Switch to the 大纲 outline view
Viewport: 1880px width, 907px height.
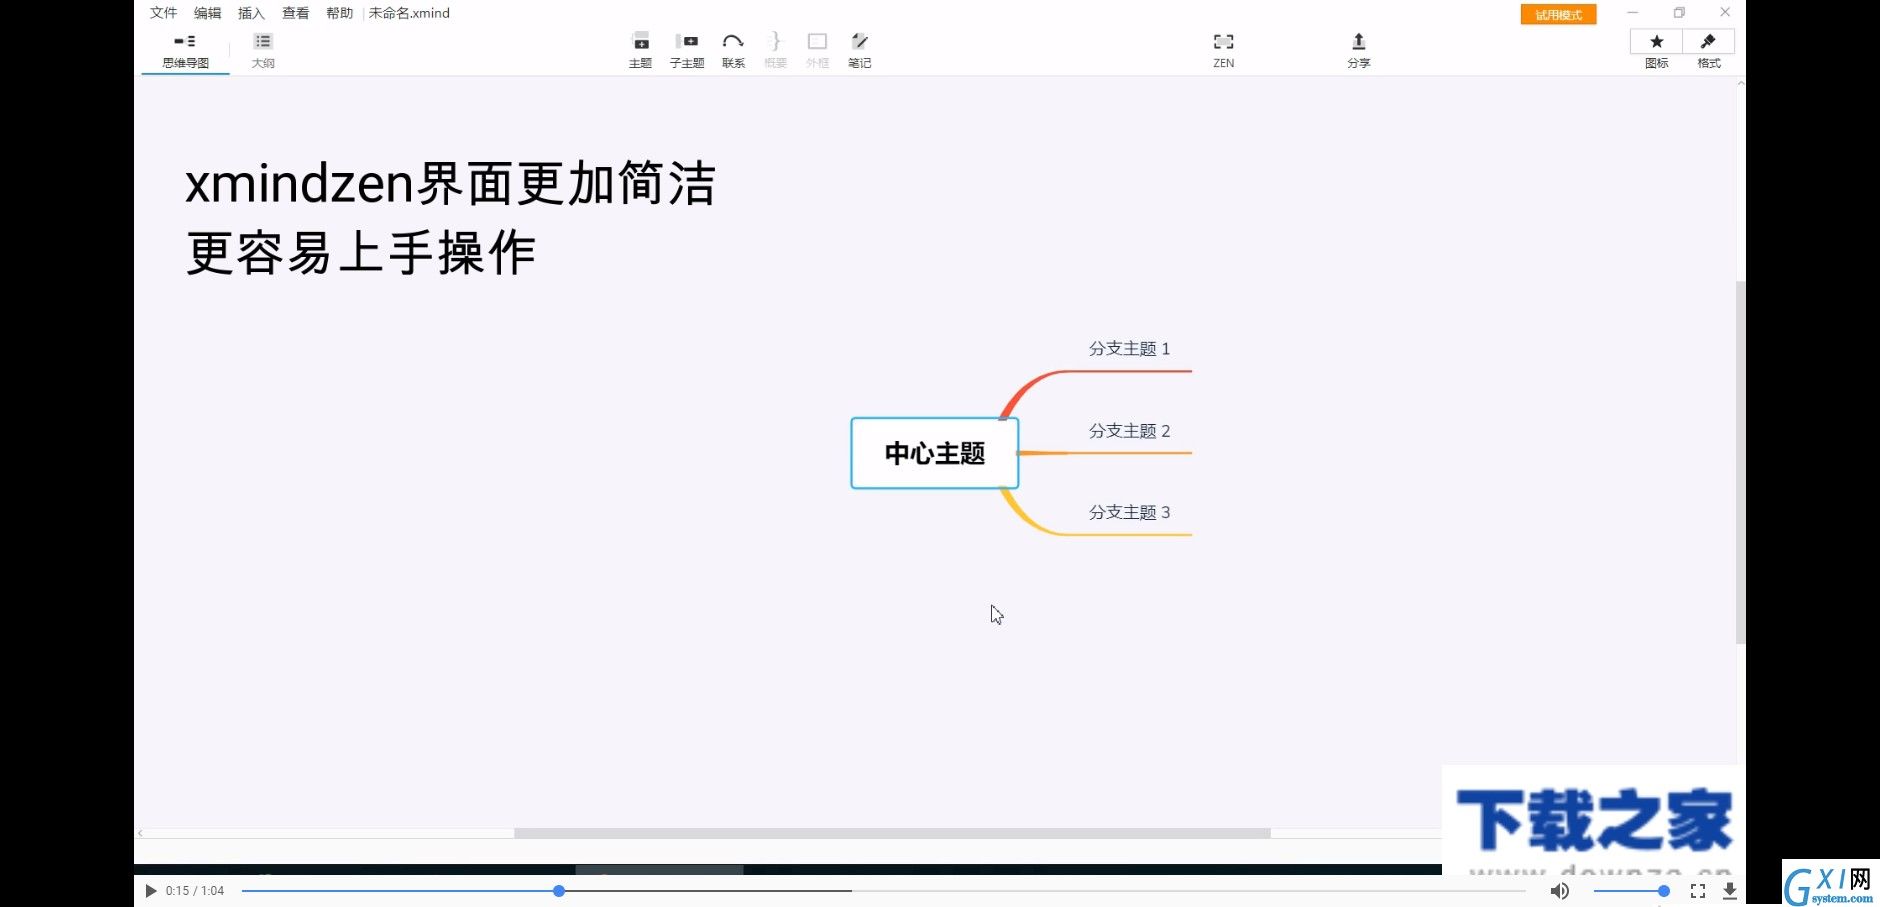point(263,51)
